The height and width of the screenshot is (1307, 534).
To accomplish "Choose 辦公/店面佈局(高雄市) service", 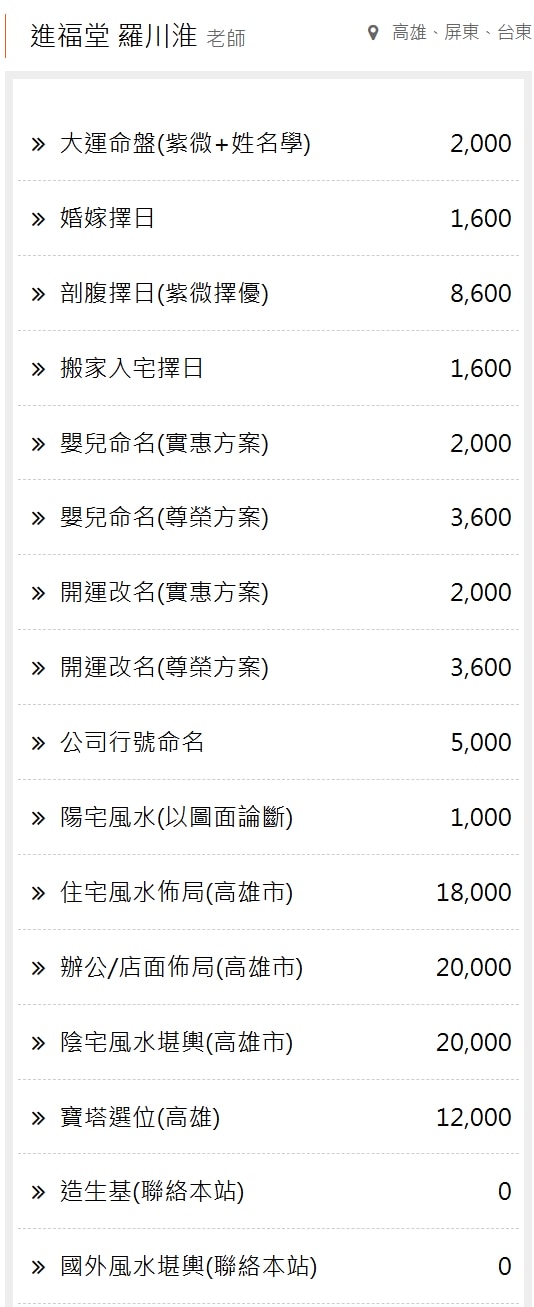I will click(268, 967).
